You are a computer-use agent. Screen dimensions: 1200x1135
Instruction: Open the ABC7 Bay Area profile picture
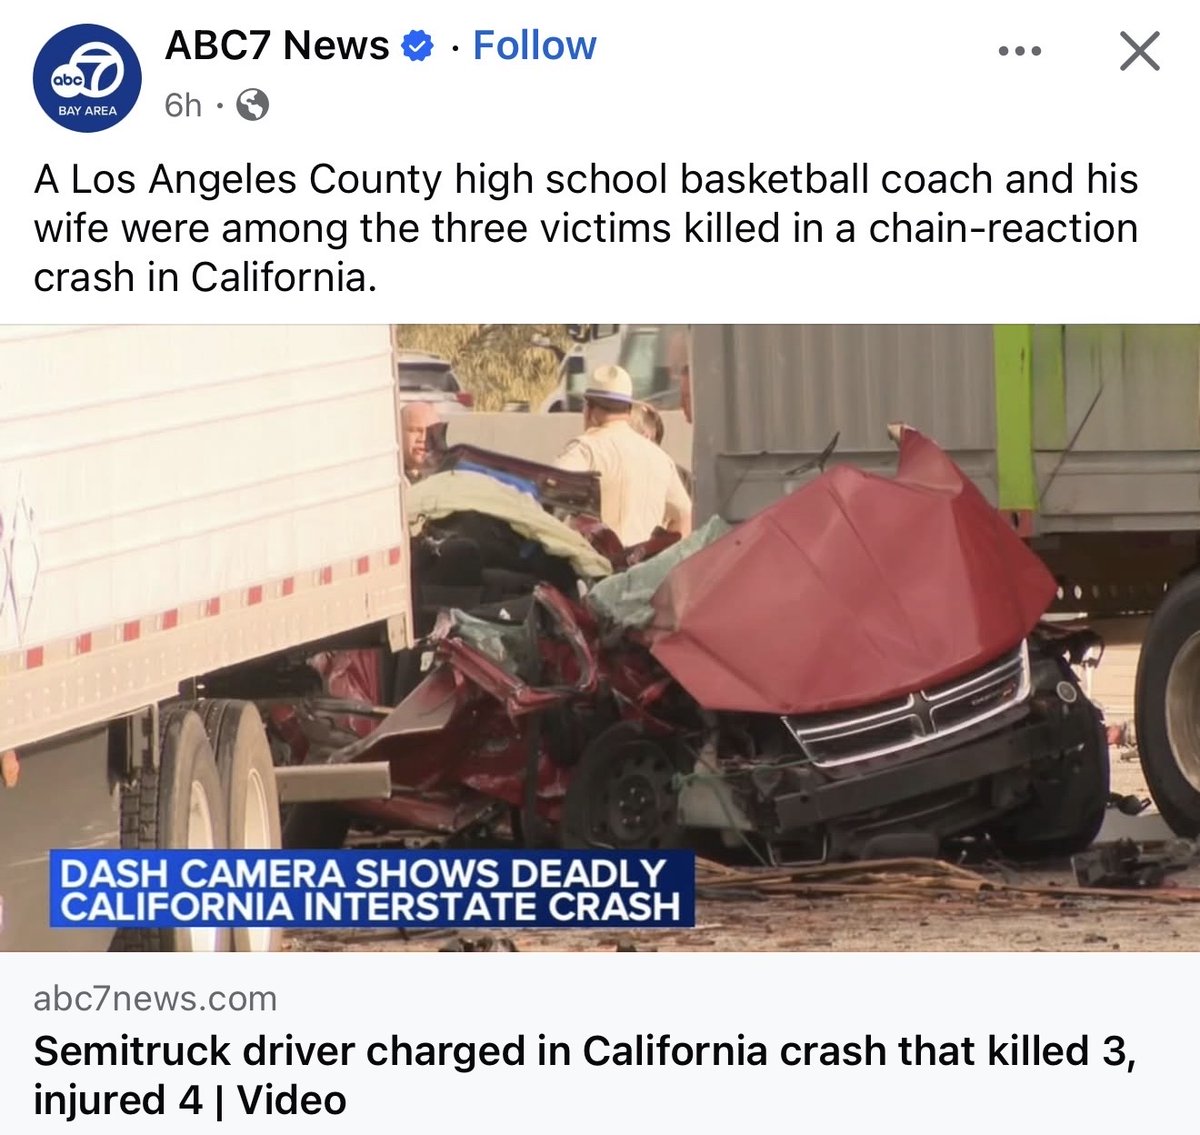87,77
